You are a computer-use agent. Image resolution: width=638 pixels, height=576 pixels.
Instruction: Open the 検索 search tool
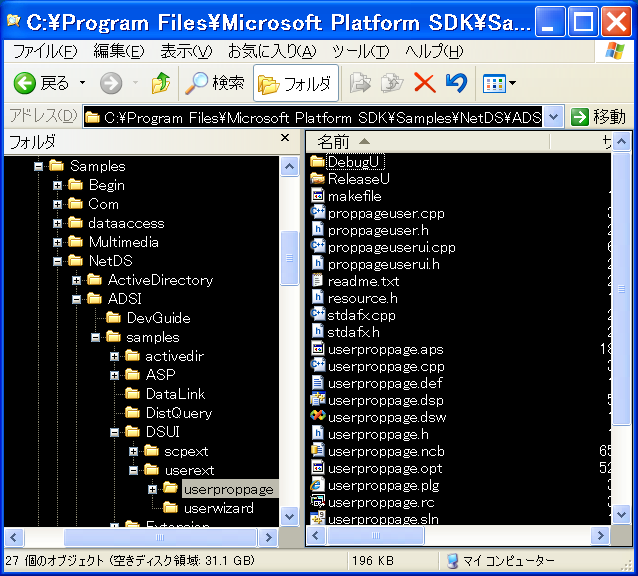215,83
